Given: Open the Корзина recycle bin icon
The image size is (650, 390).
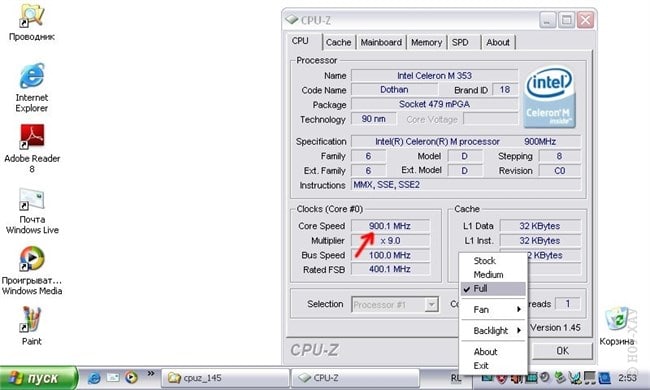Looking at the screenshot, I should tap(617, 327).
